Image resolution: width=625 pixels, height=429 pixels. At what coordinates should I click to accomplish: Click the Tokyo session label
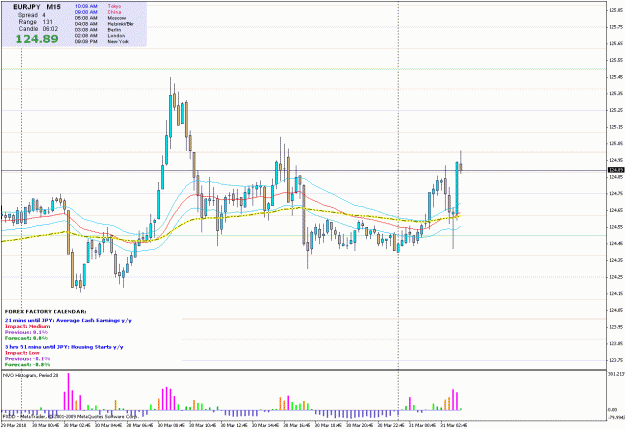click(x=114, y=6)
